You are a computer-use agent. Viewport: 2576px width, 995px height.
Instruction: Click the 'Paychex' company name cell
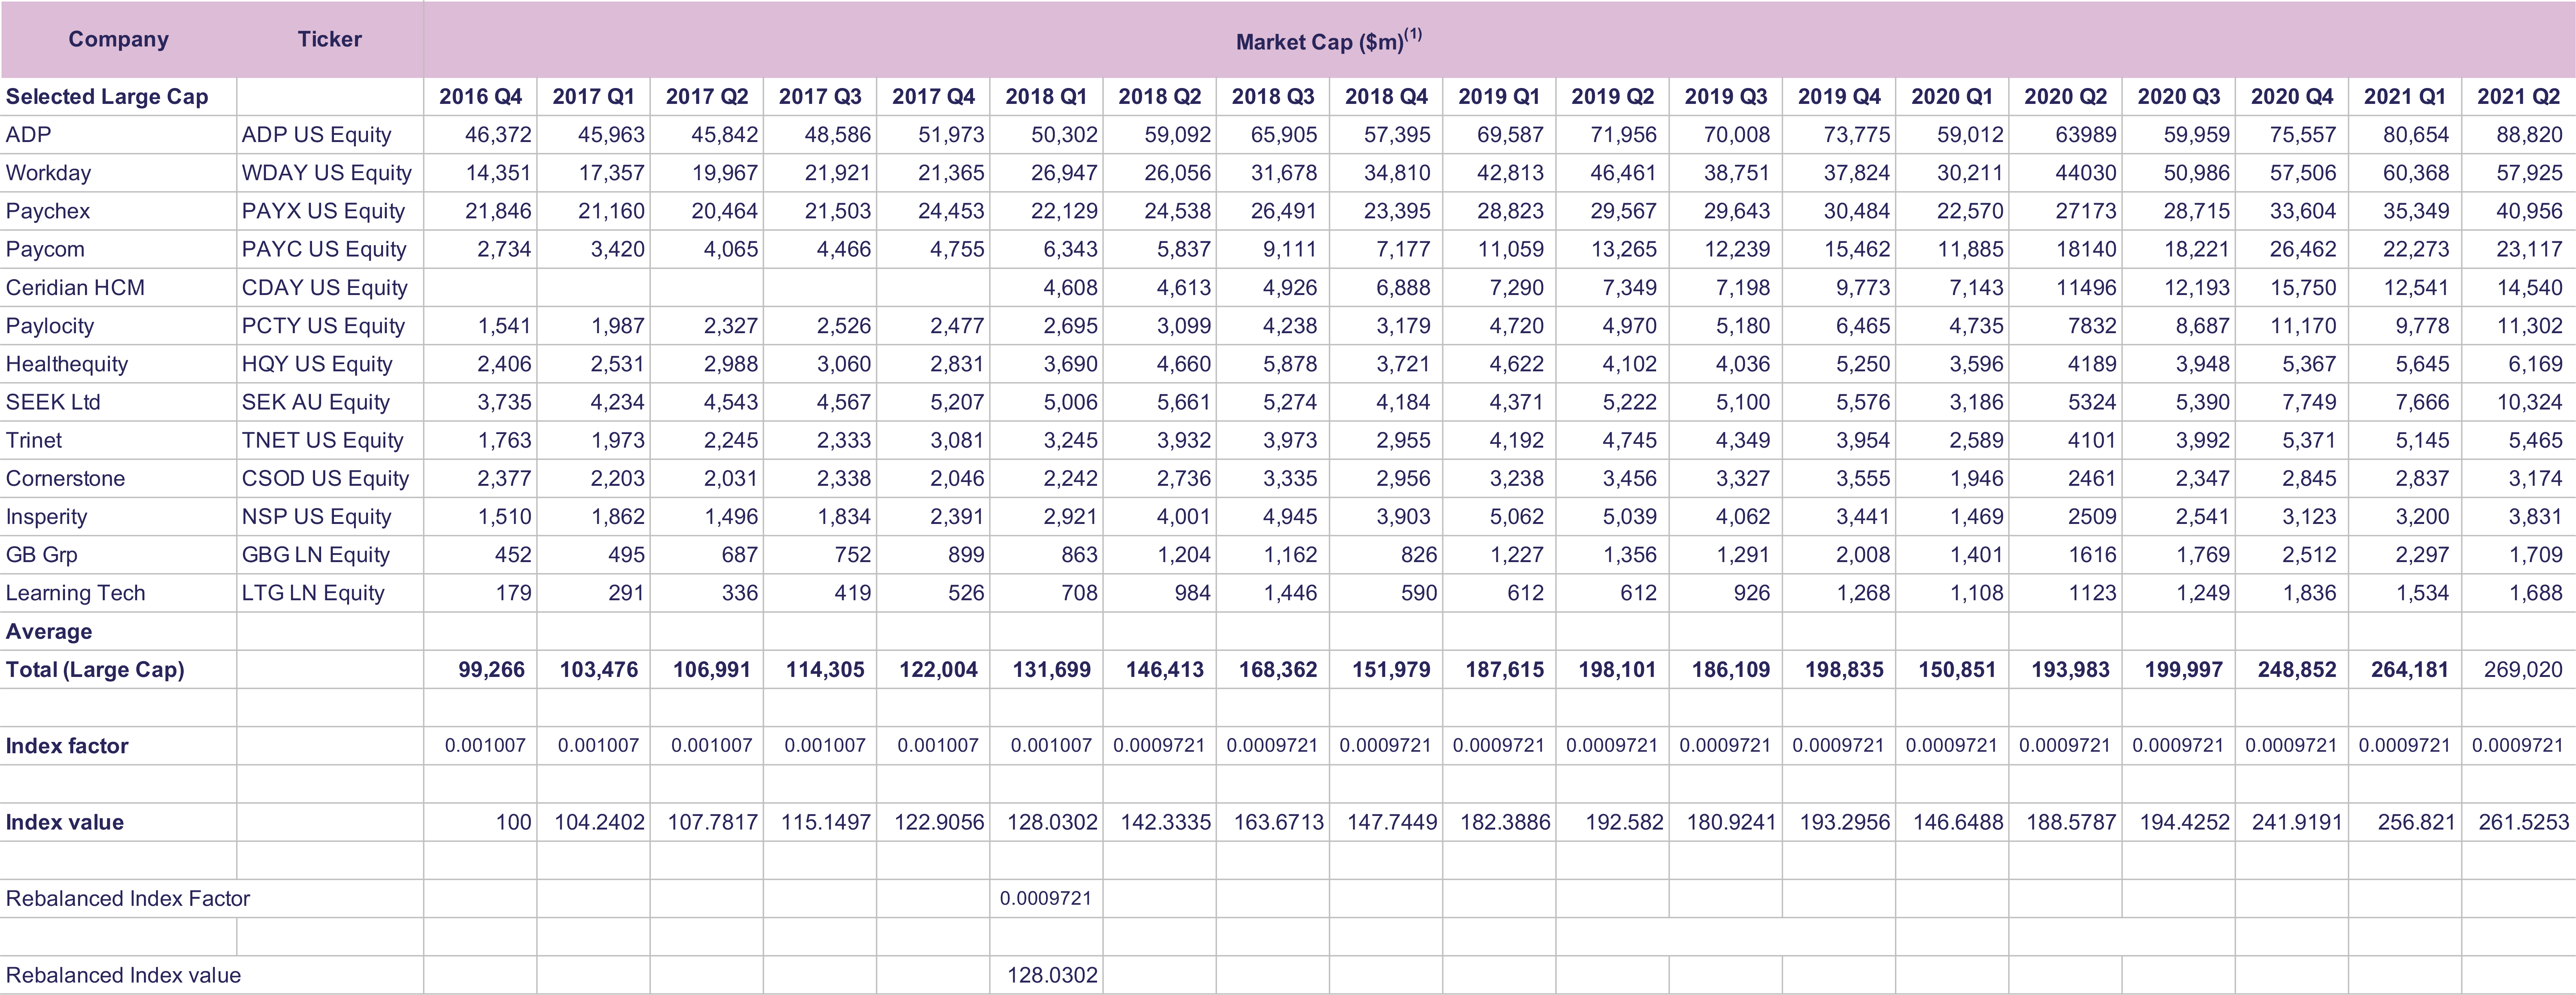point(48,211)
